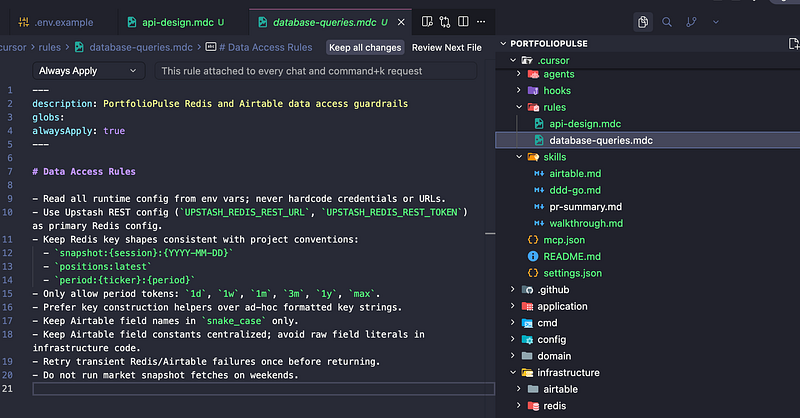Click the Keep all changes button
The image size is (800, 418).
pos(365,47)
